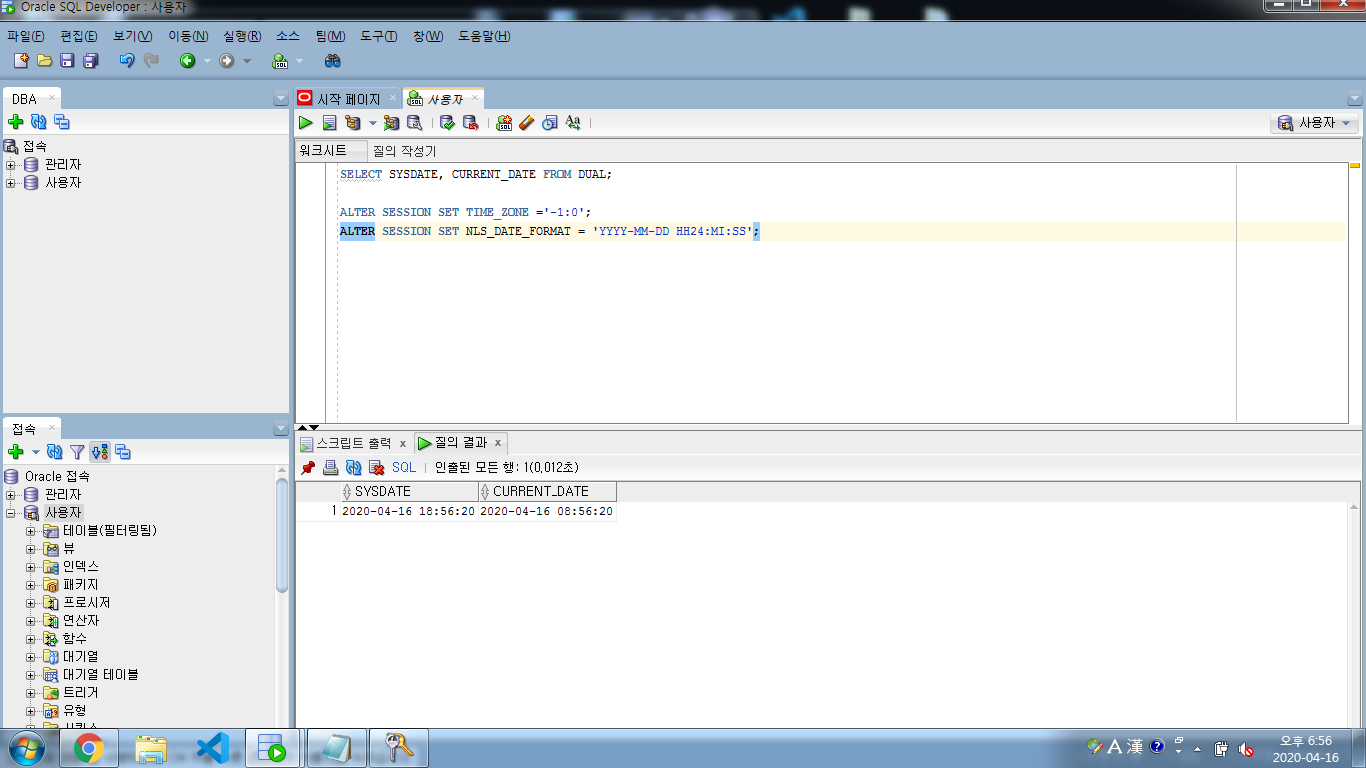
Task: Toggle schema browser button in 접속 panel
Action: point(100,452)
